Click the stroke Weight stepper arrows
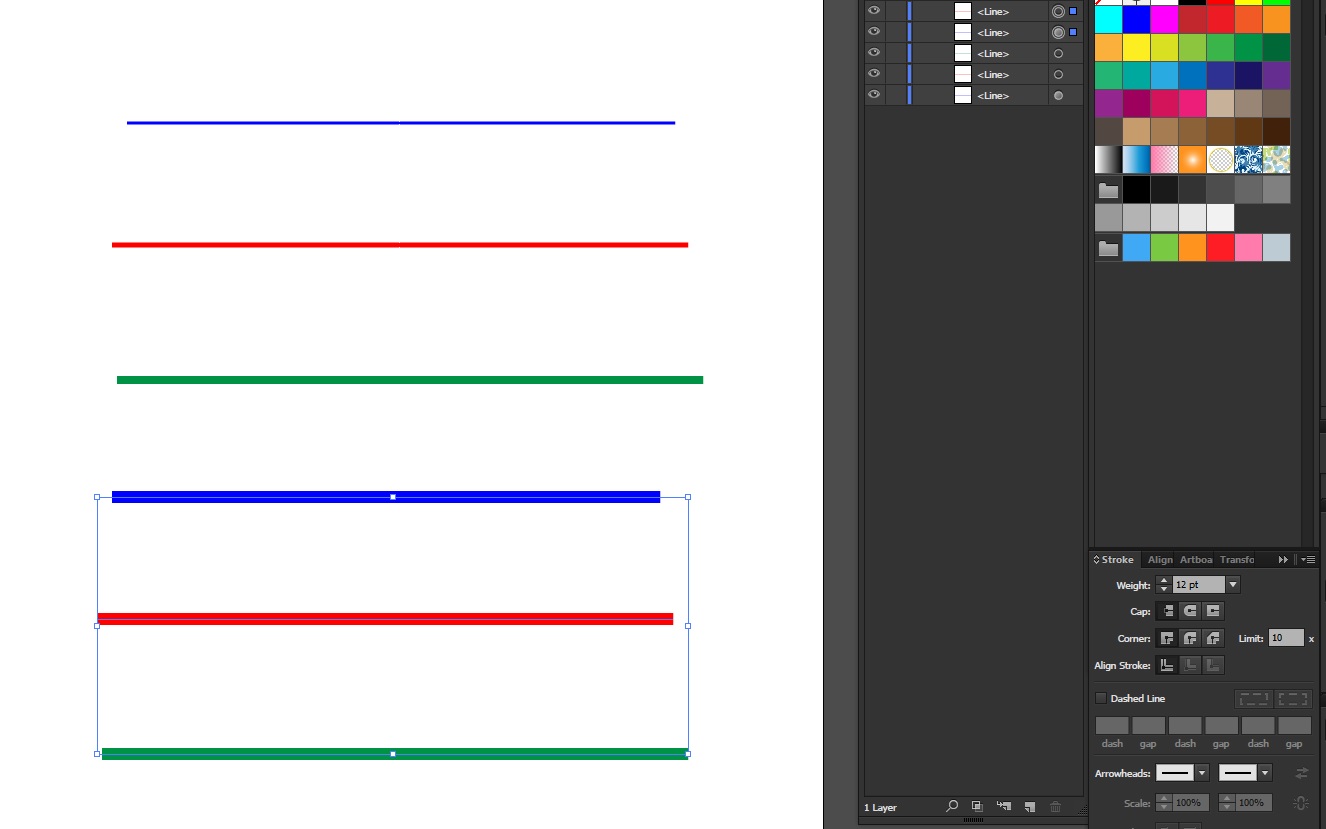 1163,584
